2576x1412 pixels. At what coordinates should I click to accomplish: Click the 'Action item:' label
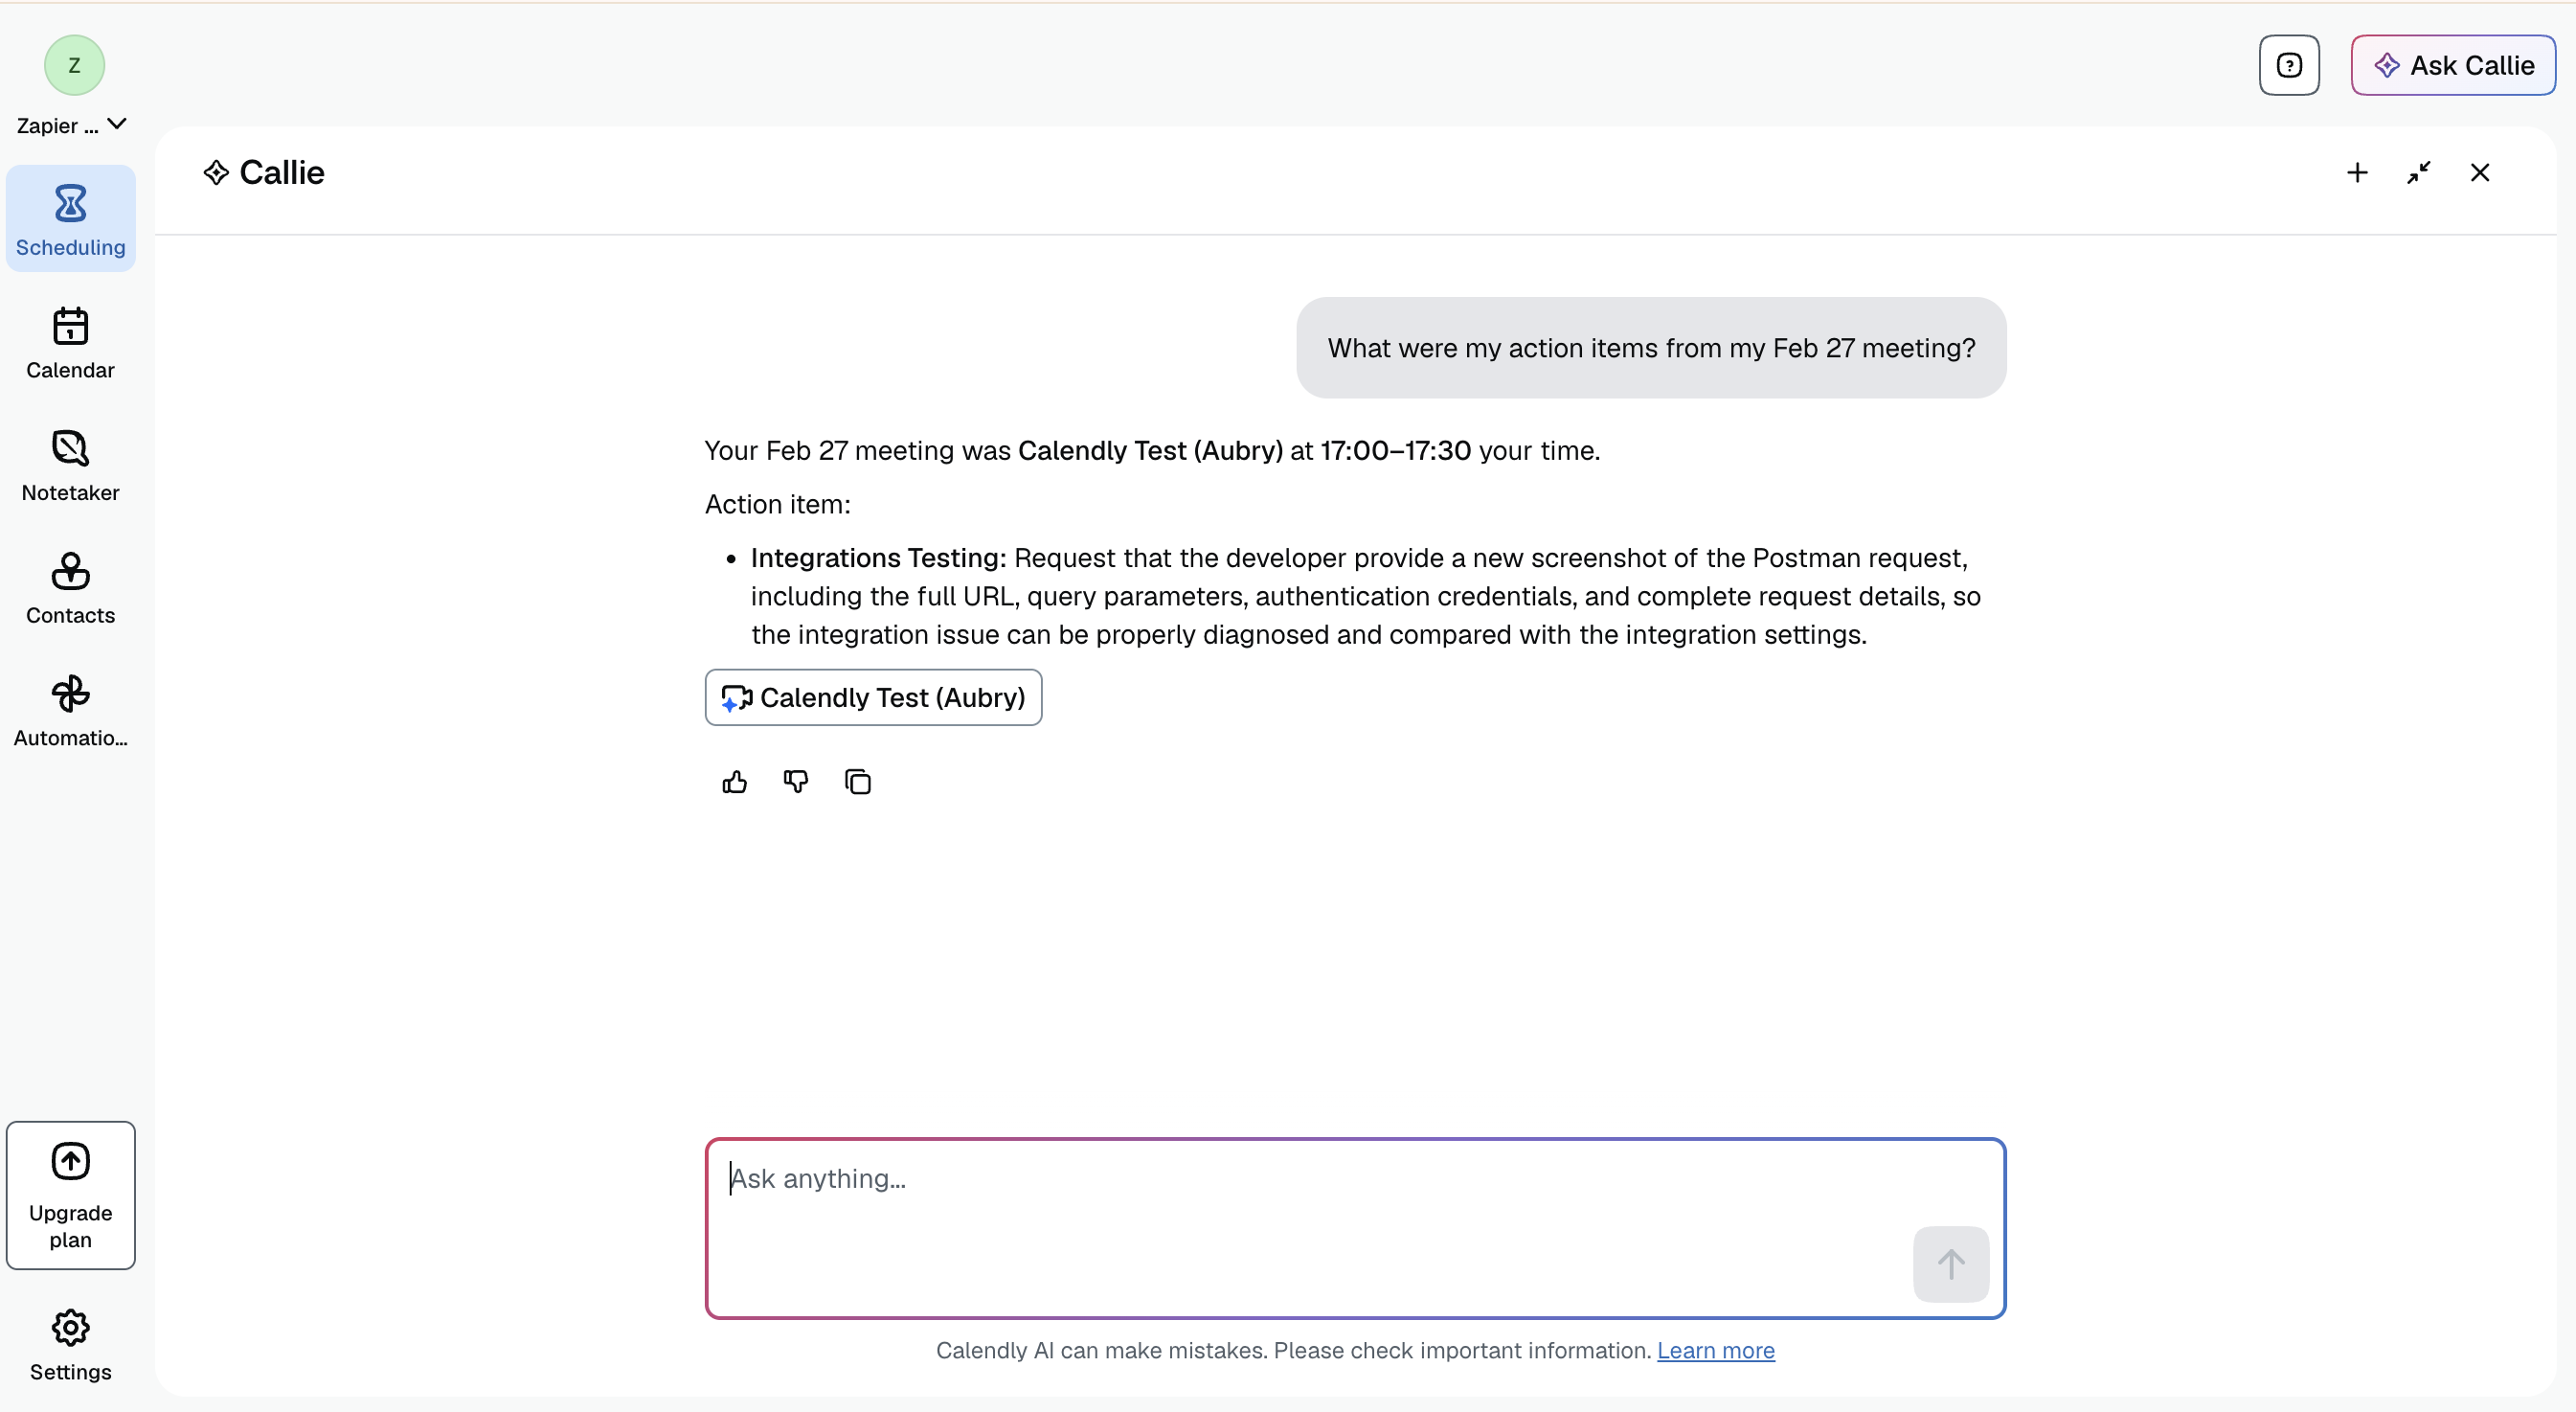(778, 504)
